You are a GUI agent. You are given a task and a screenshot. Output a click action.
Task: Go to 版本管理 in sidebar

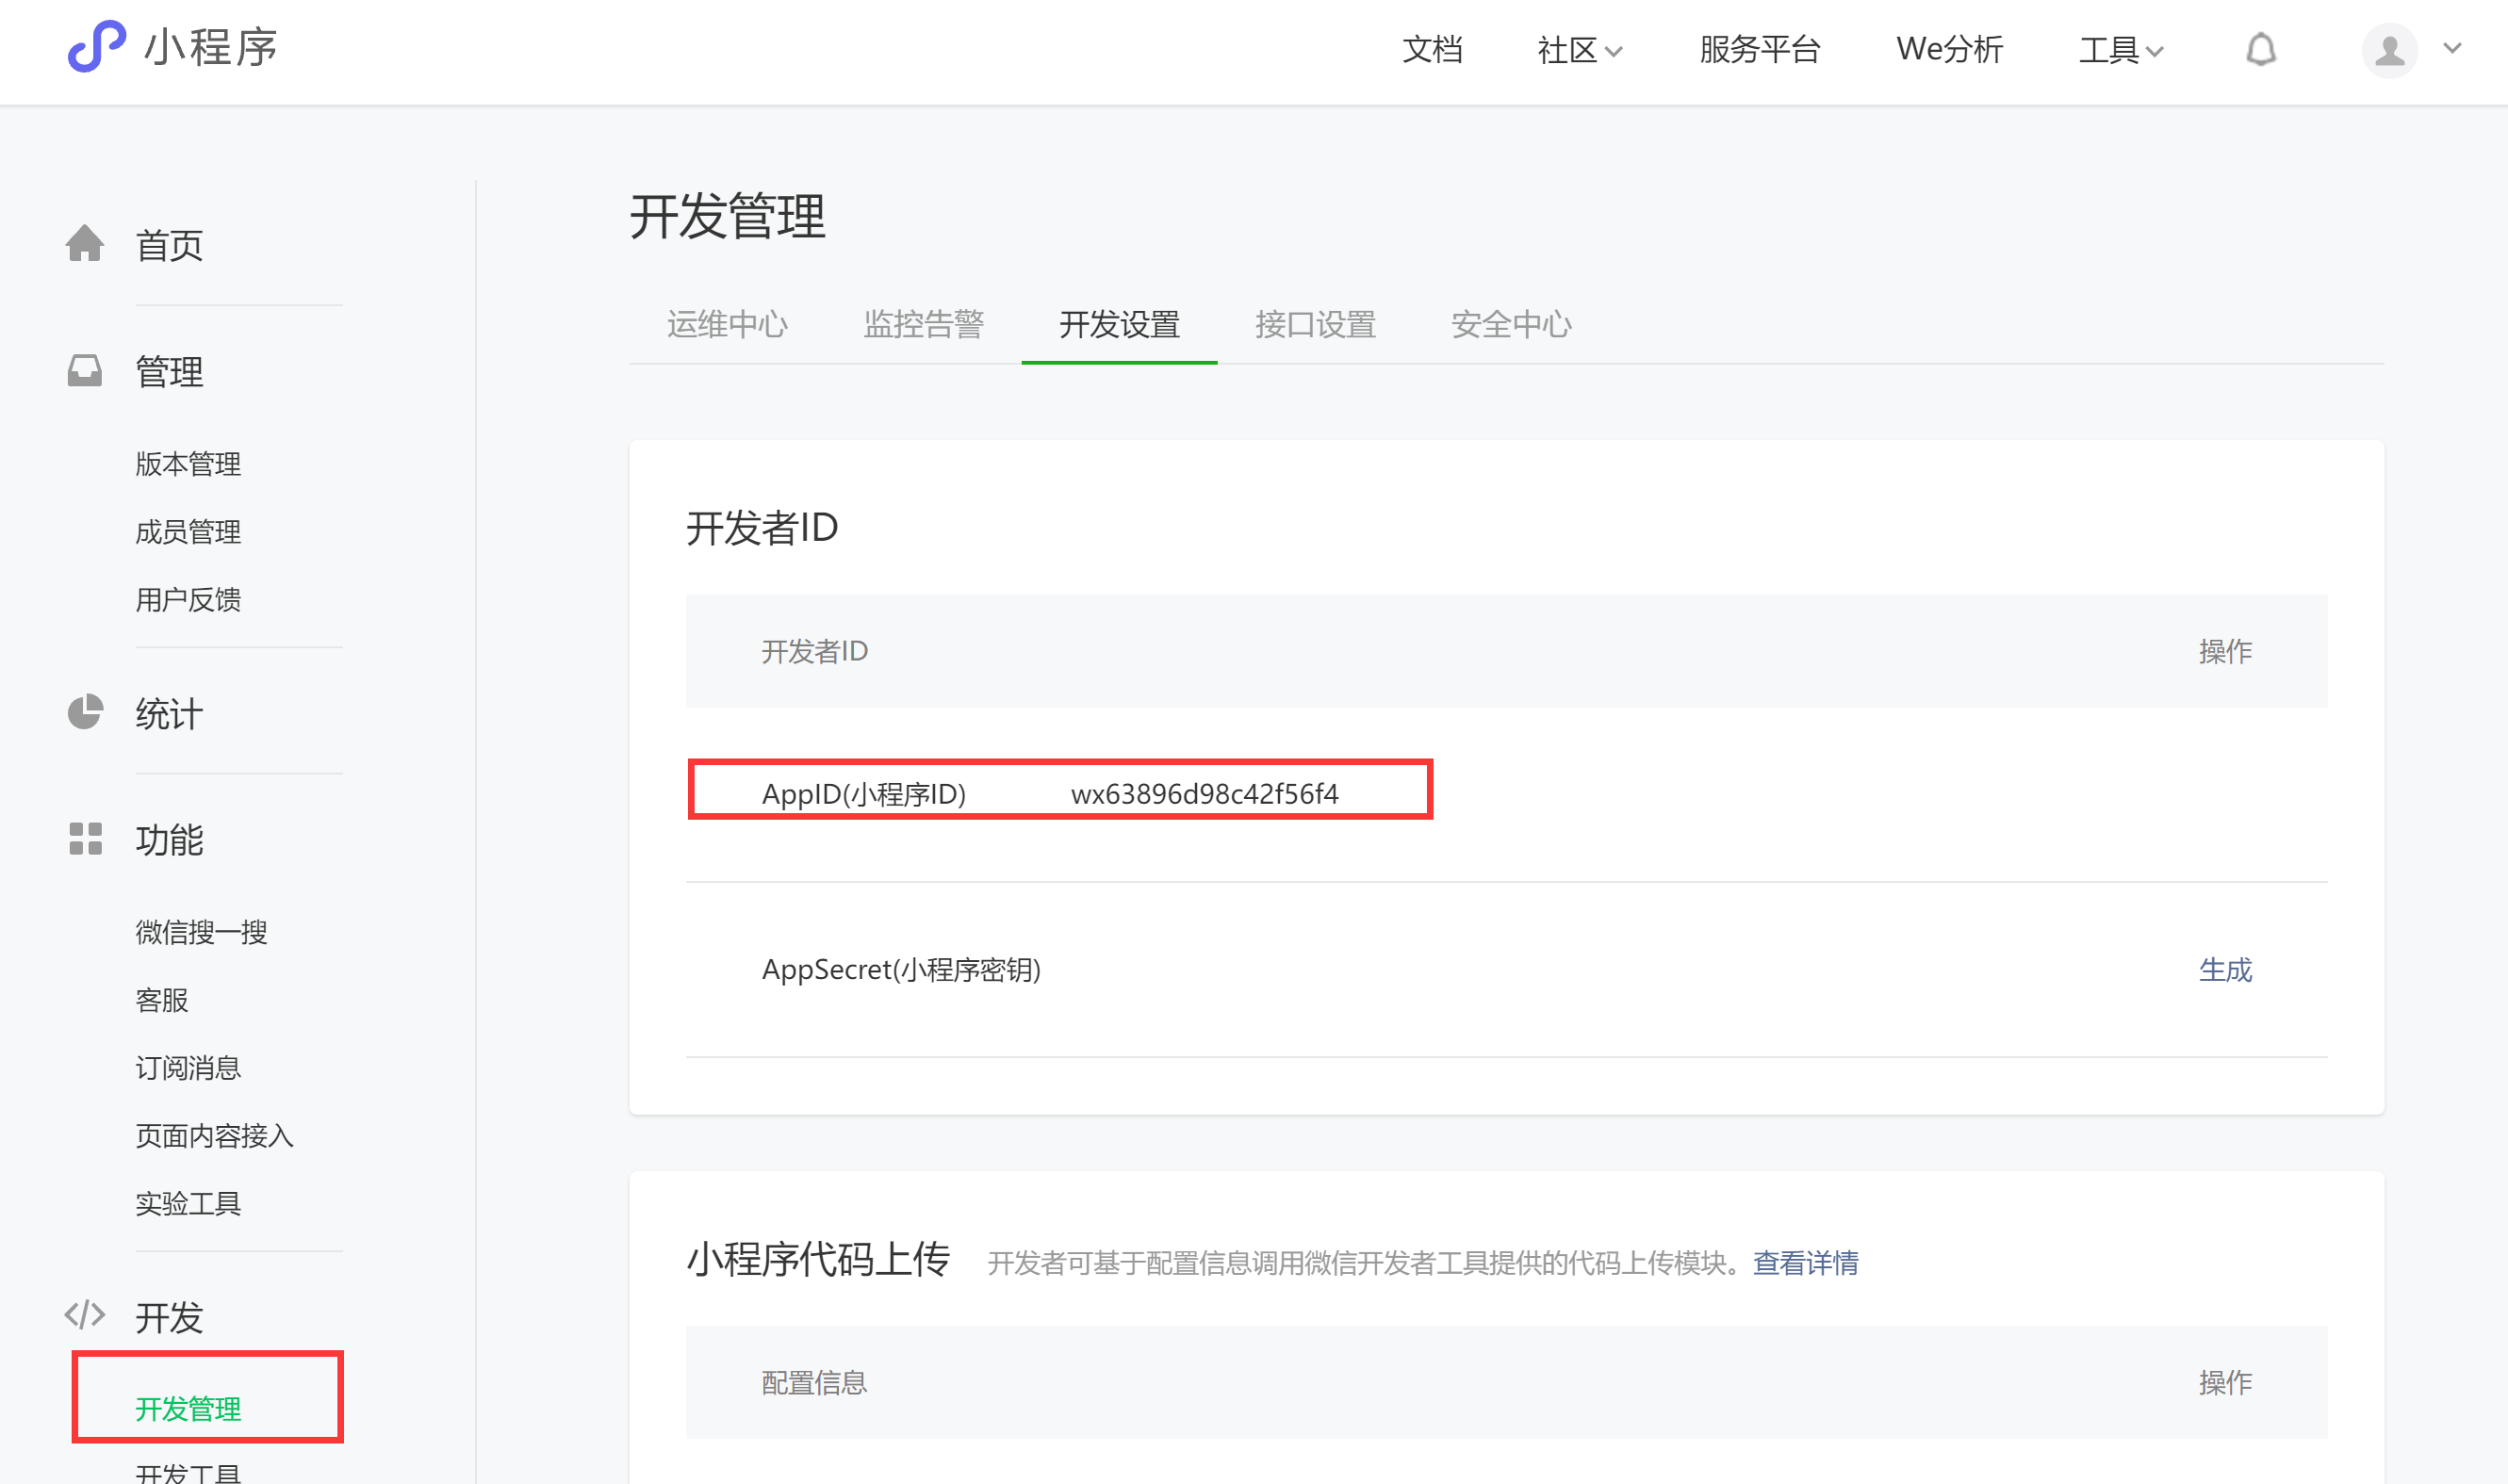pos(188,464)
